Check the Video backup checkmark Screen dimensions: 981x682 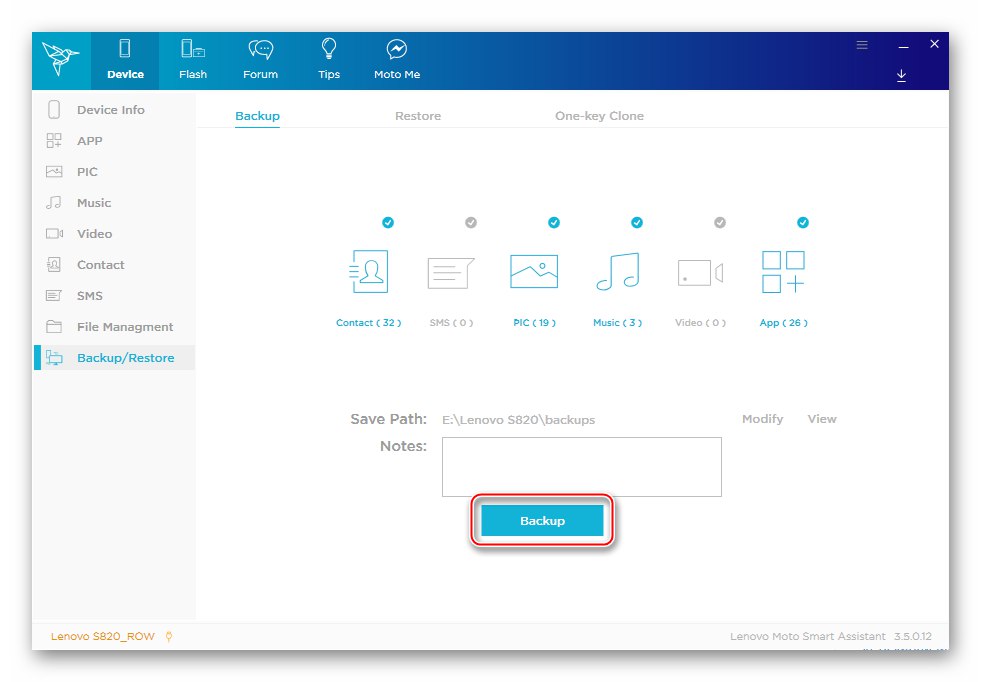[720, 222]
